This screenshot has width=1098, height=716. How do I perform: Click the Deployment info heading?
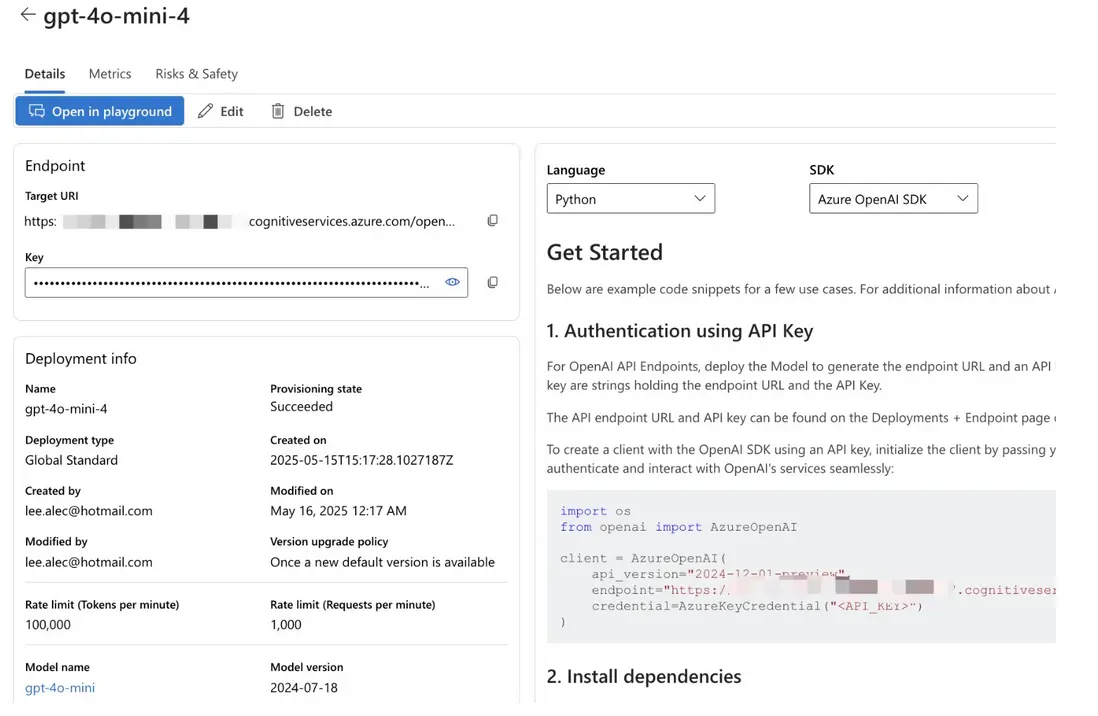81,359
